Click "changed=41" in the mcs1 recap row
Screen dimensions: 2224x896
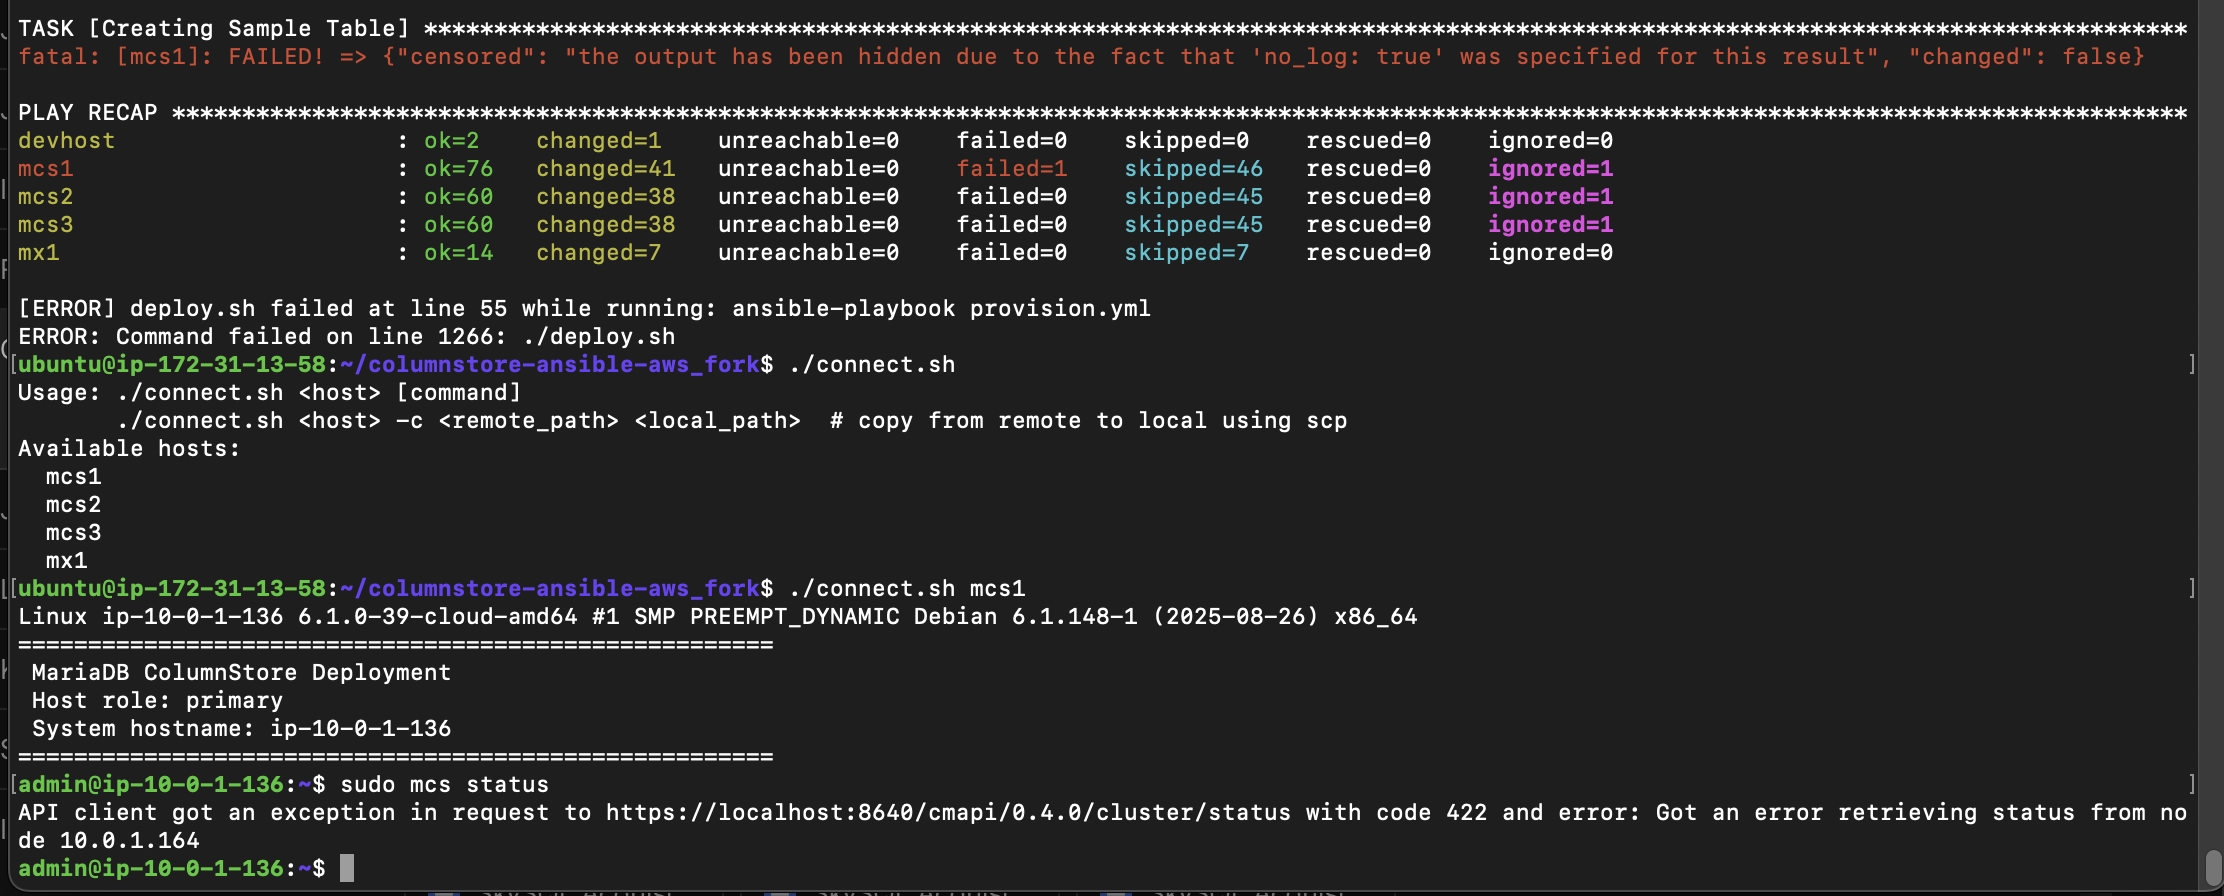pyautogui.click(x=605, y=169)
